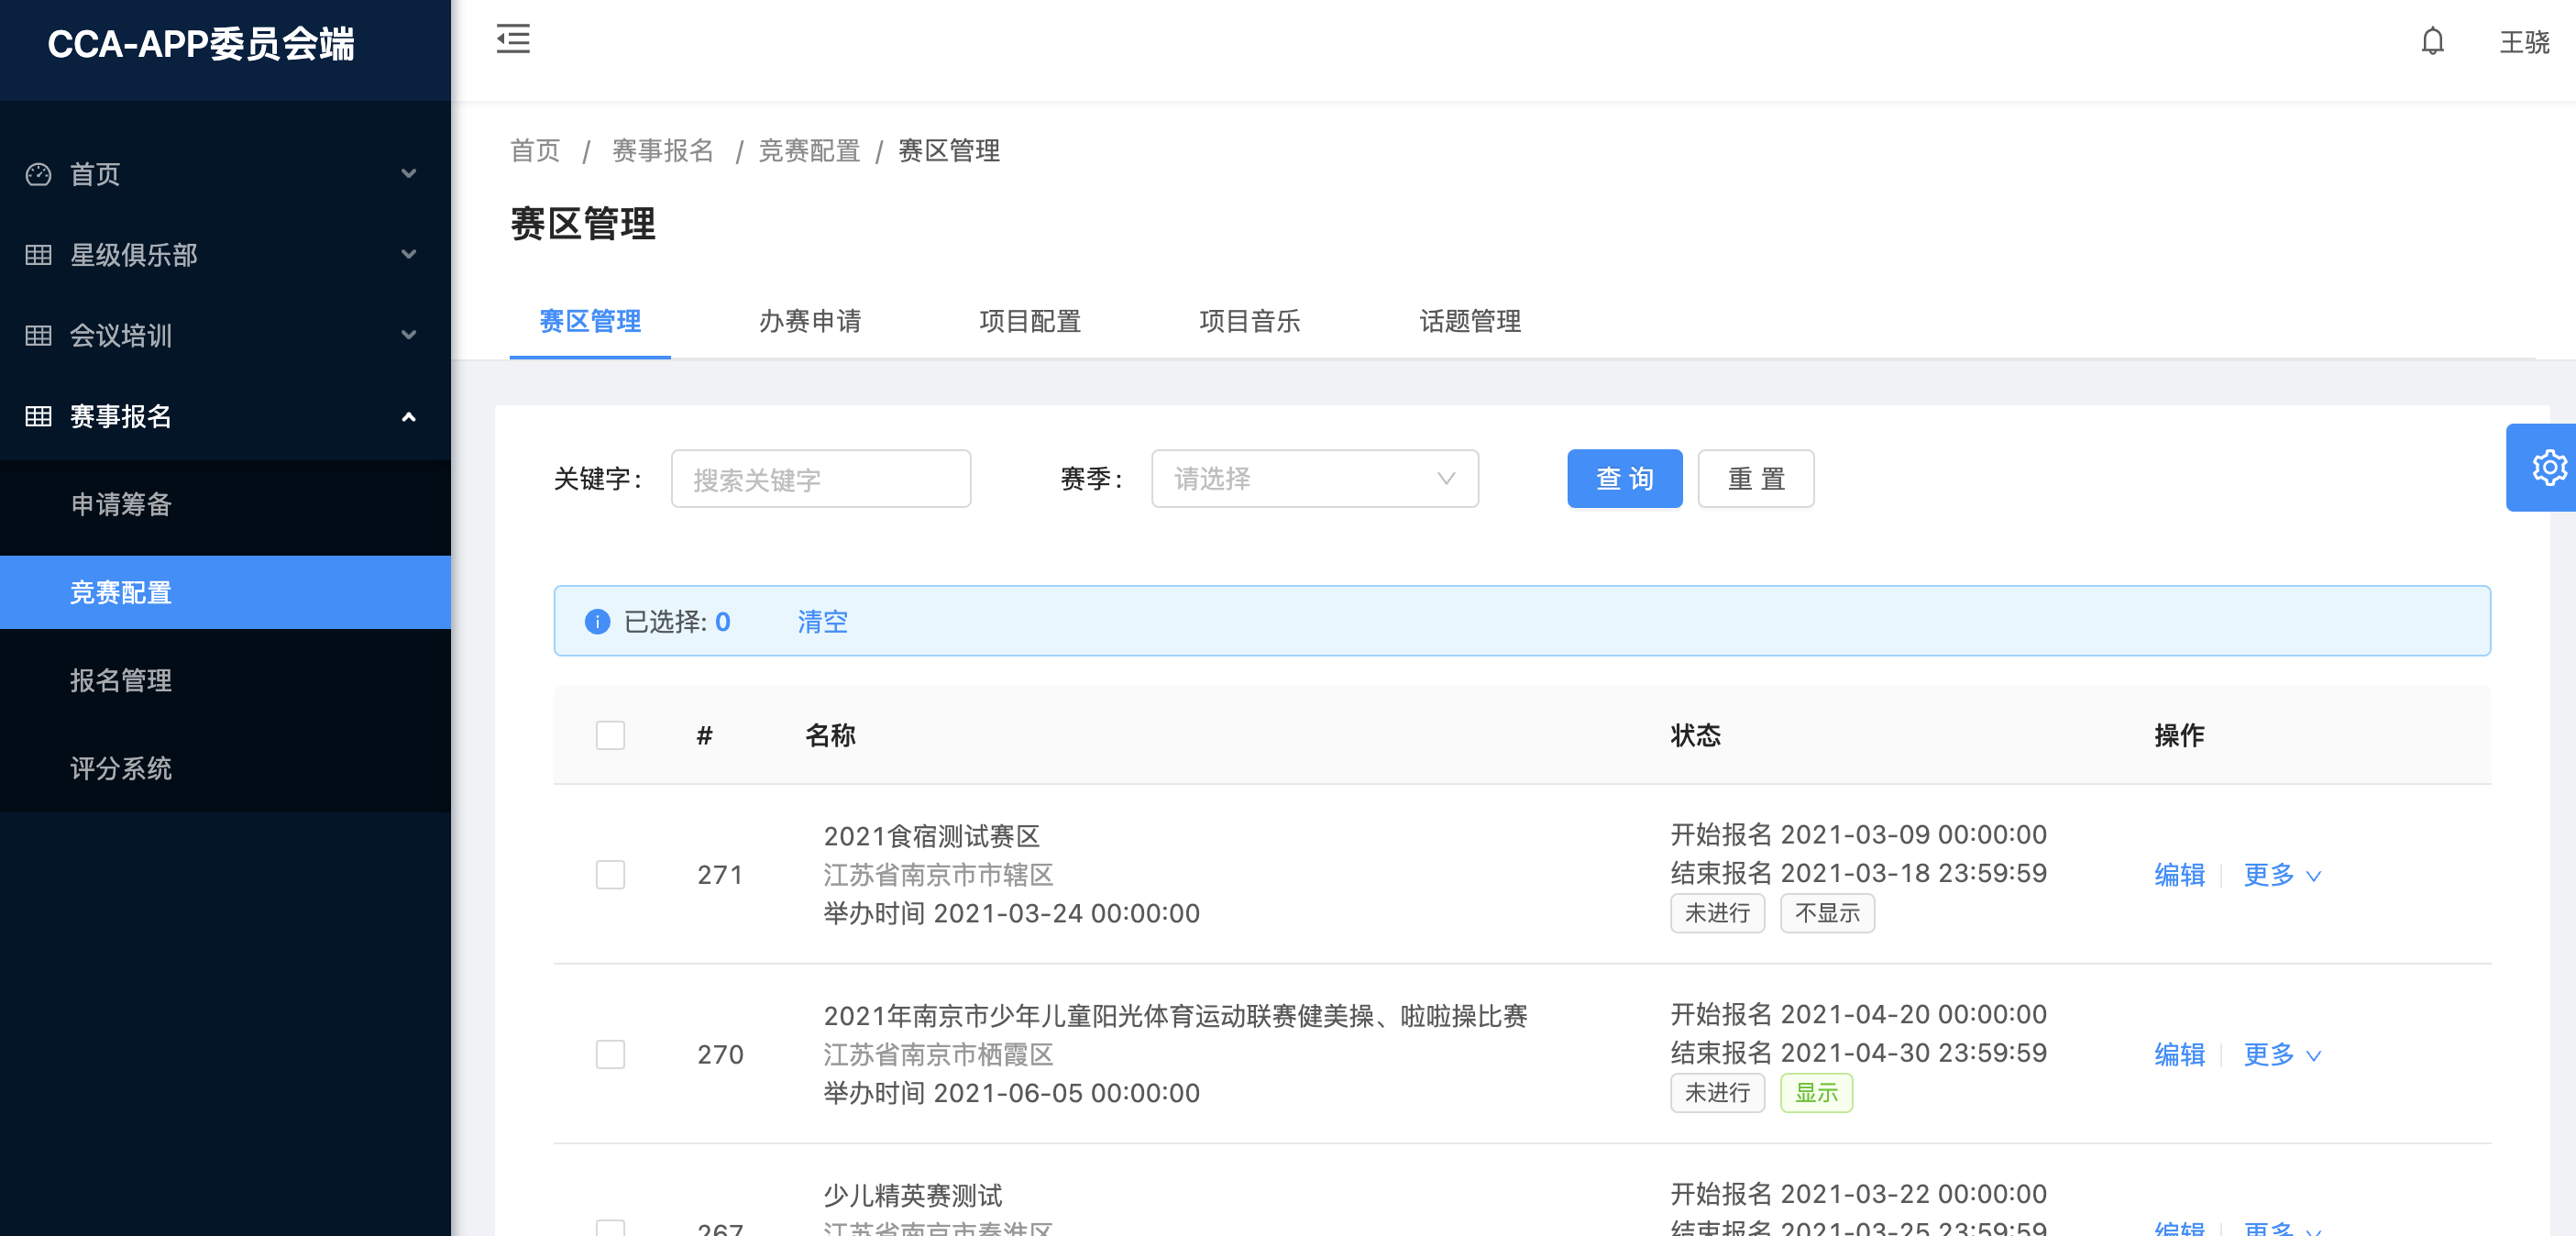The height and width of the screenshot is (1236, 2576).
Task: Switch to the 项目音乐 tab
Action: coord(1250,321)
